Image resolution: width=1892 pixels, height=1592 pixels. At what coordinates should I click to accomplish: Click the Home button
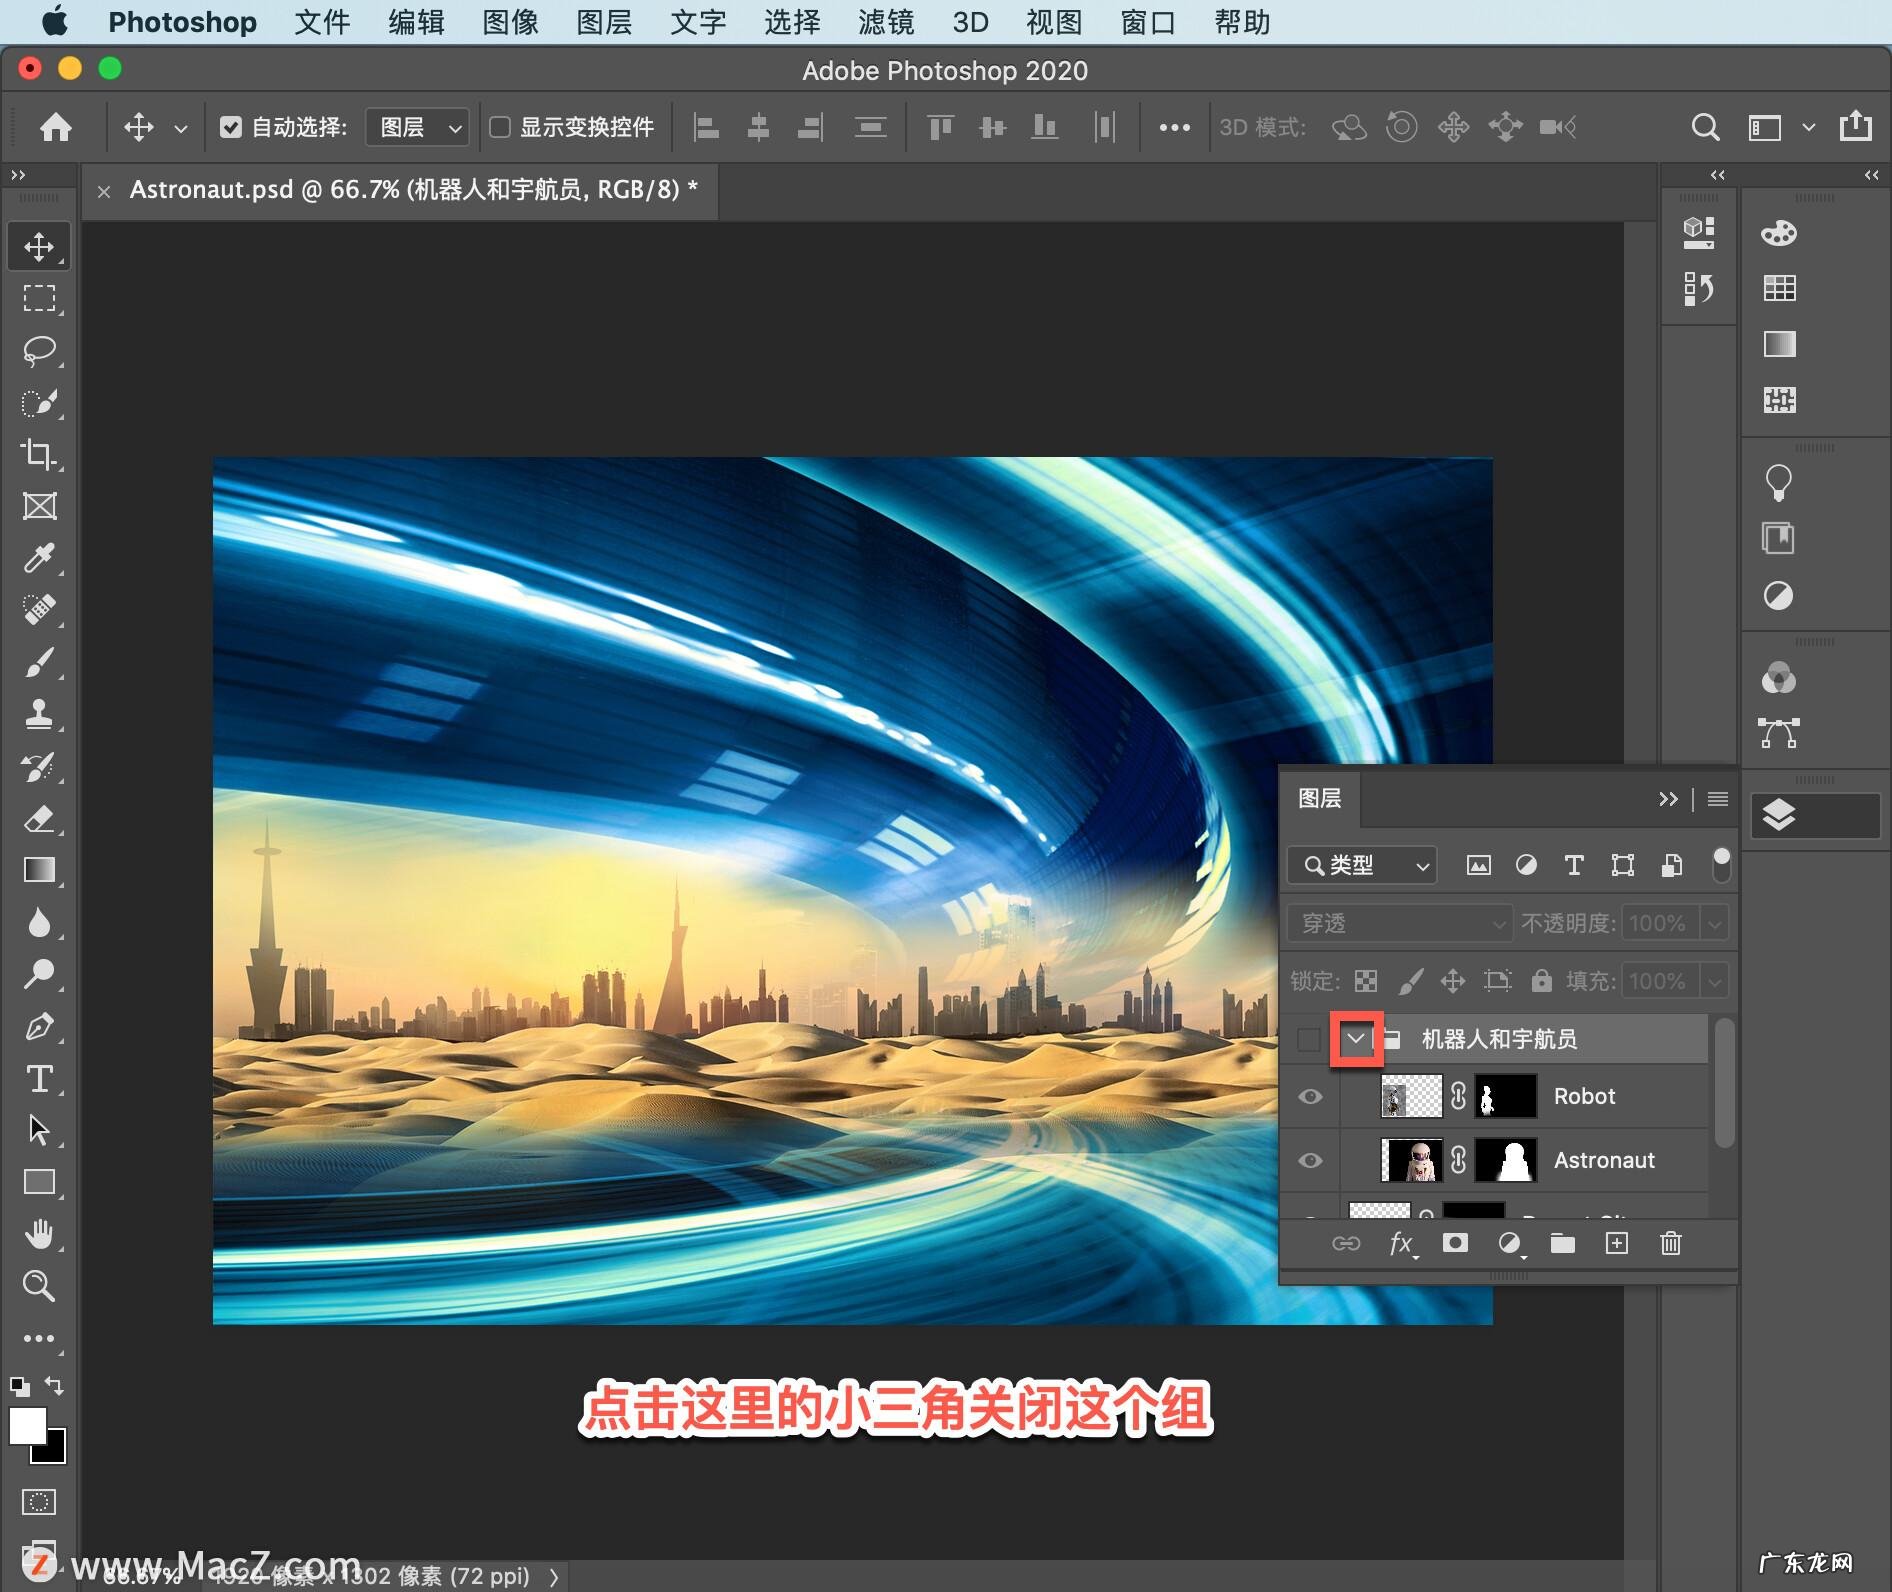click(x=56, y=127)
